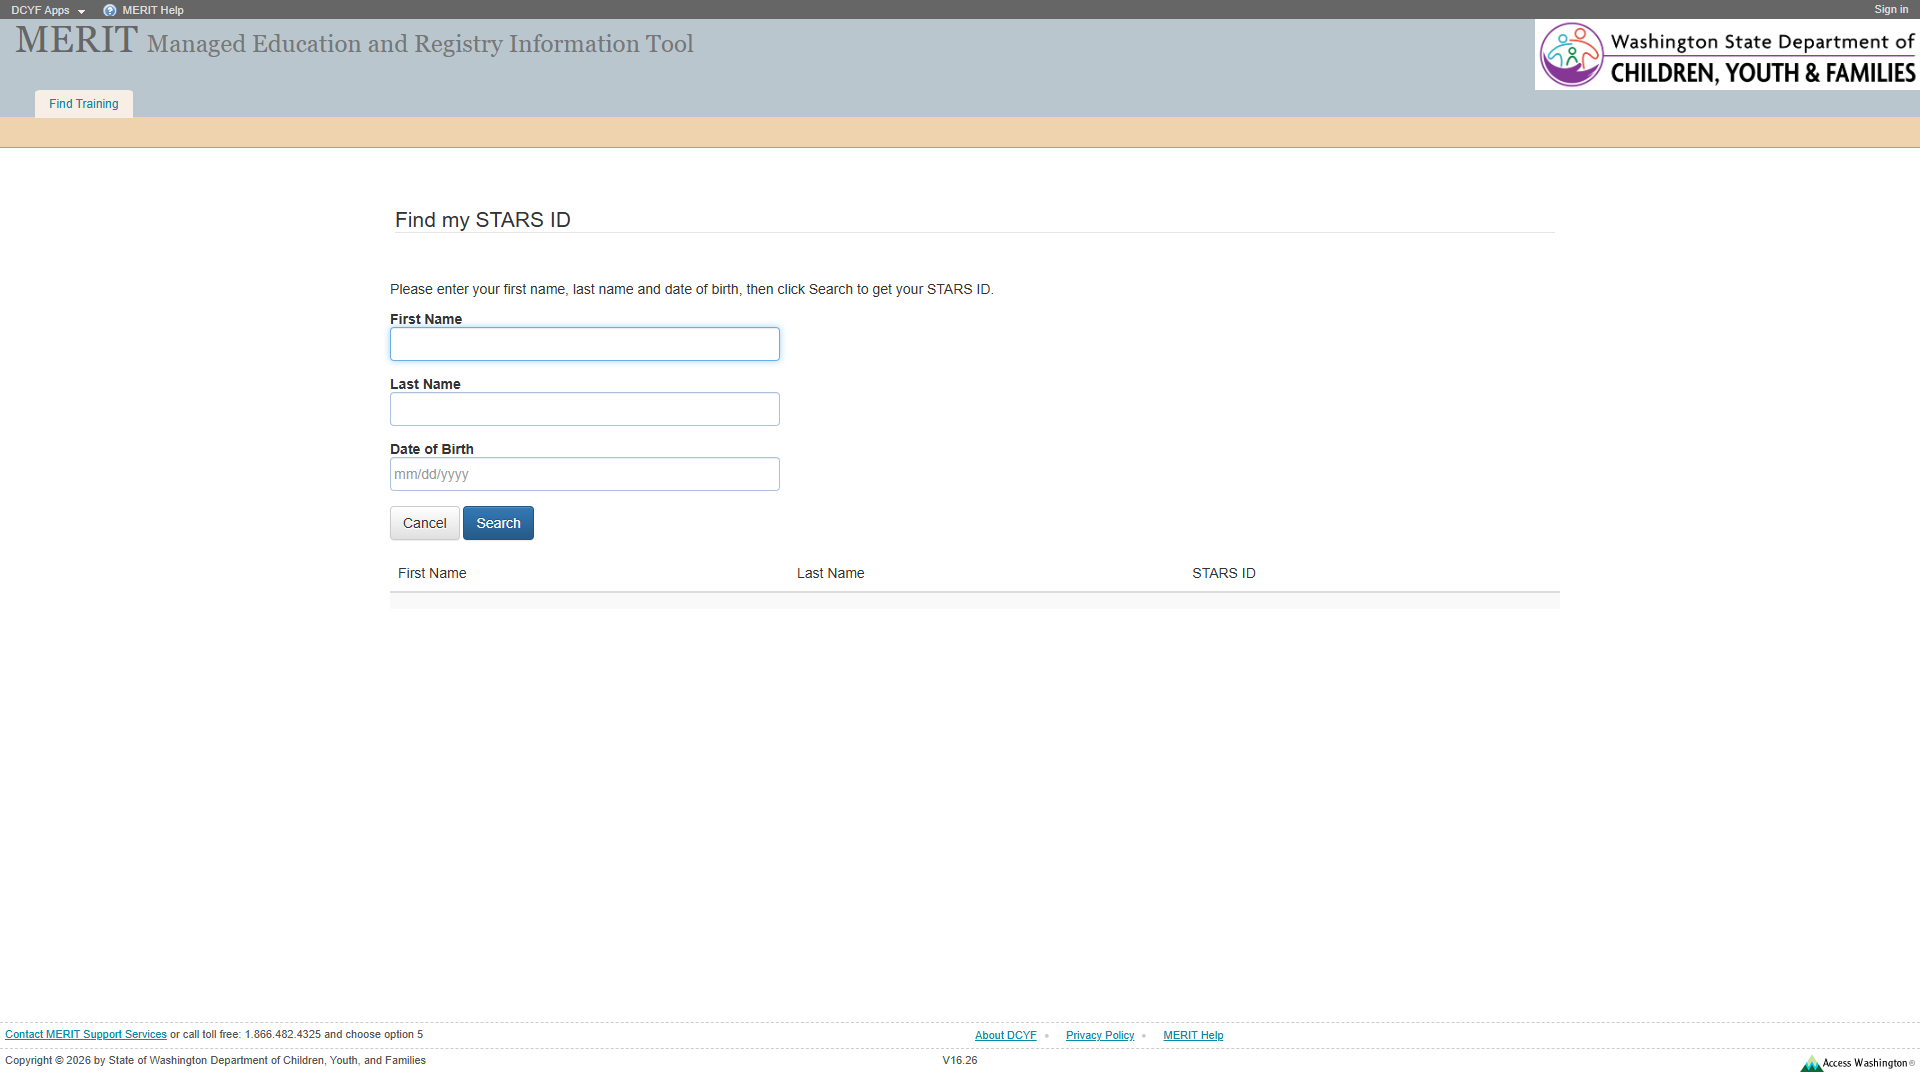Open the About DCYF link
1920x1080 pixels.
[1005, 1035]
